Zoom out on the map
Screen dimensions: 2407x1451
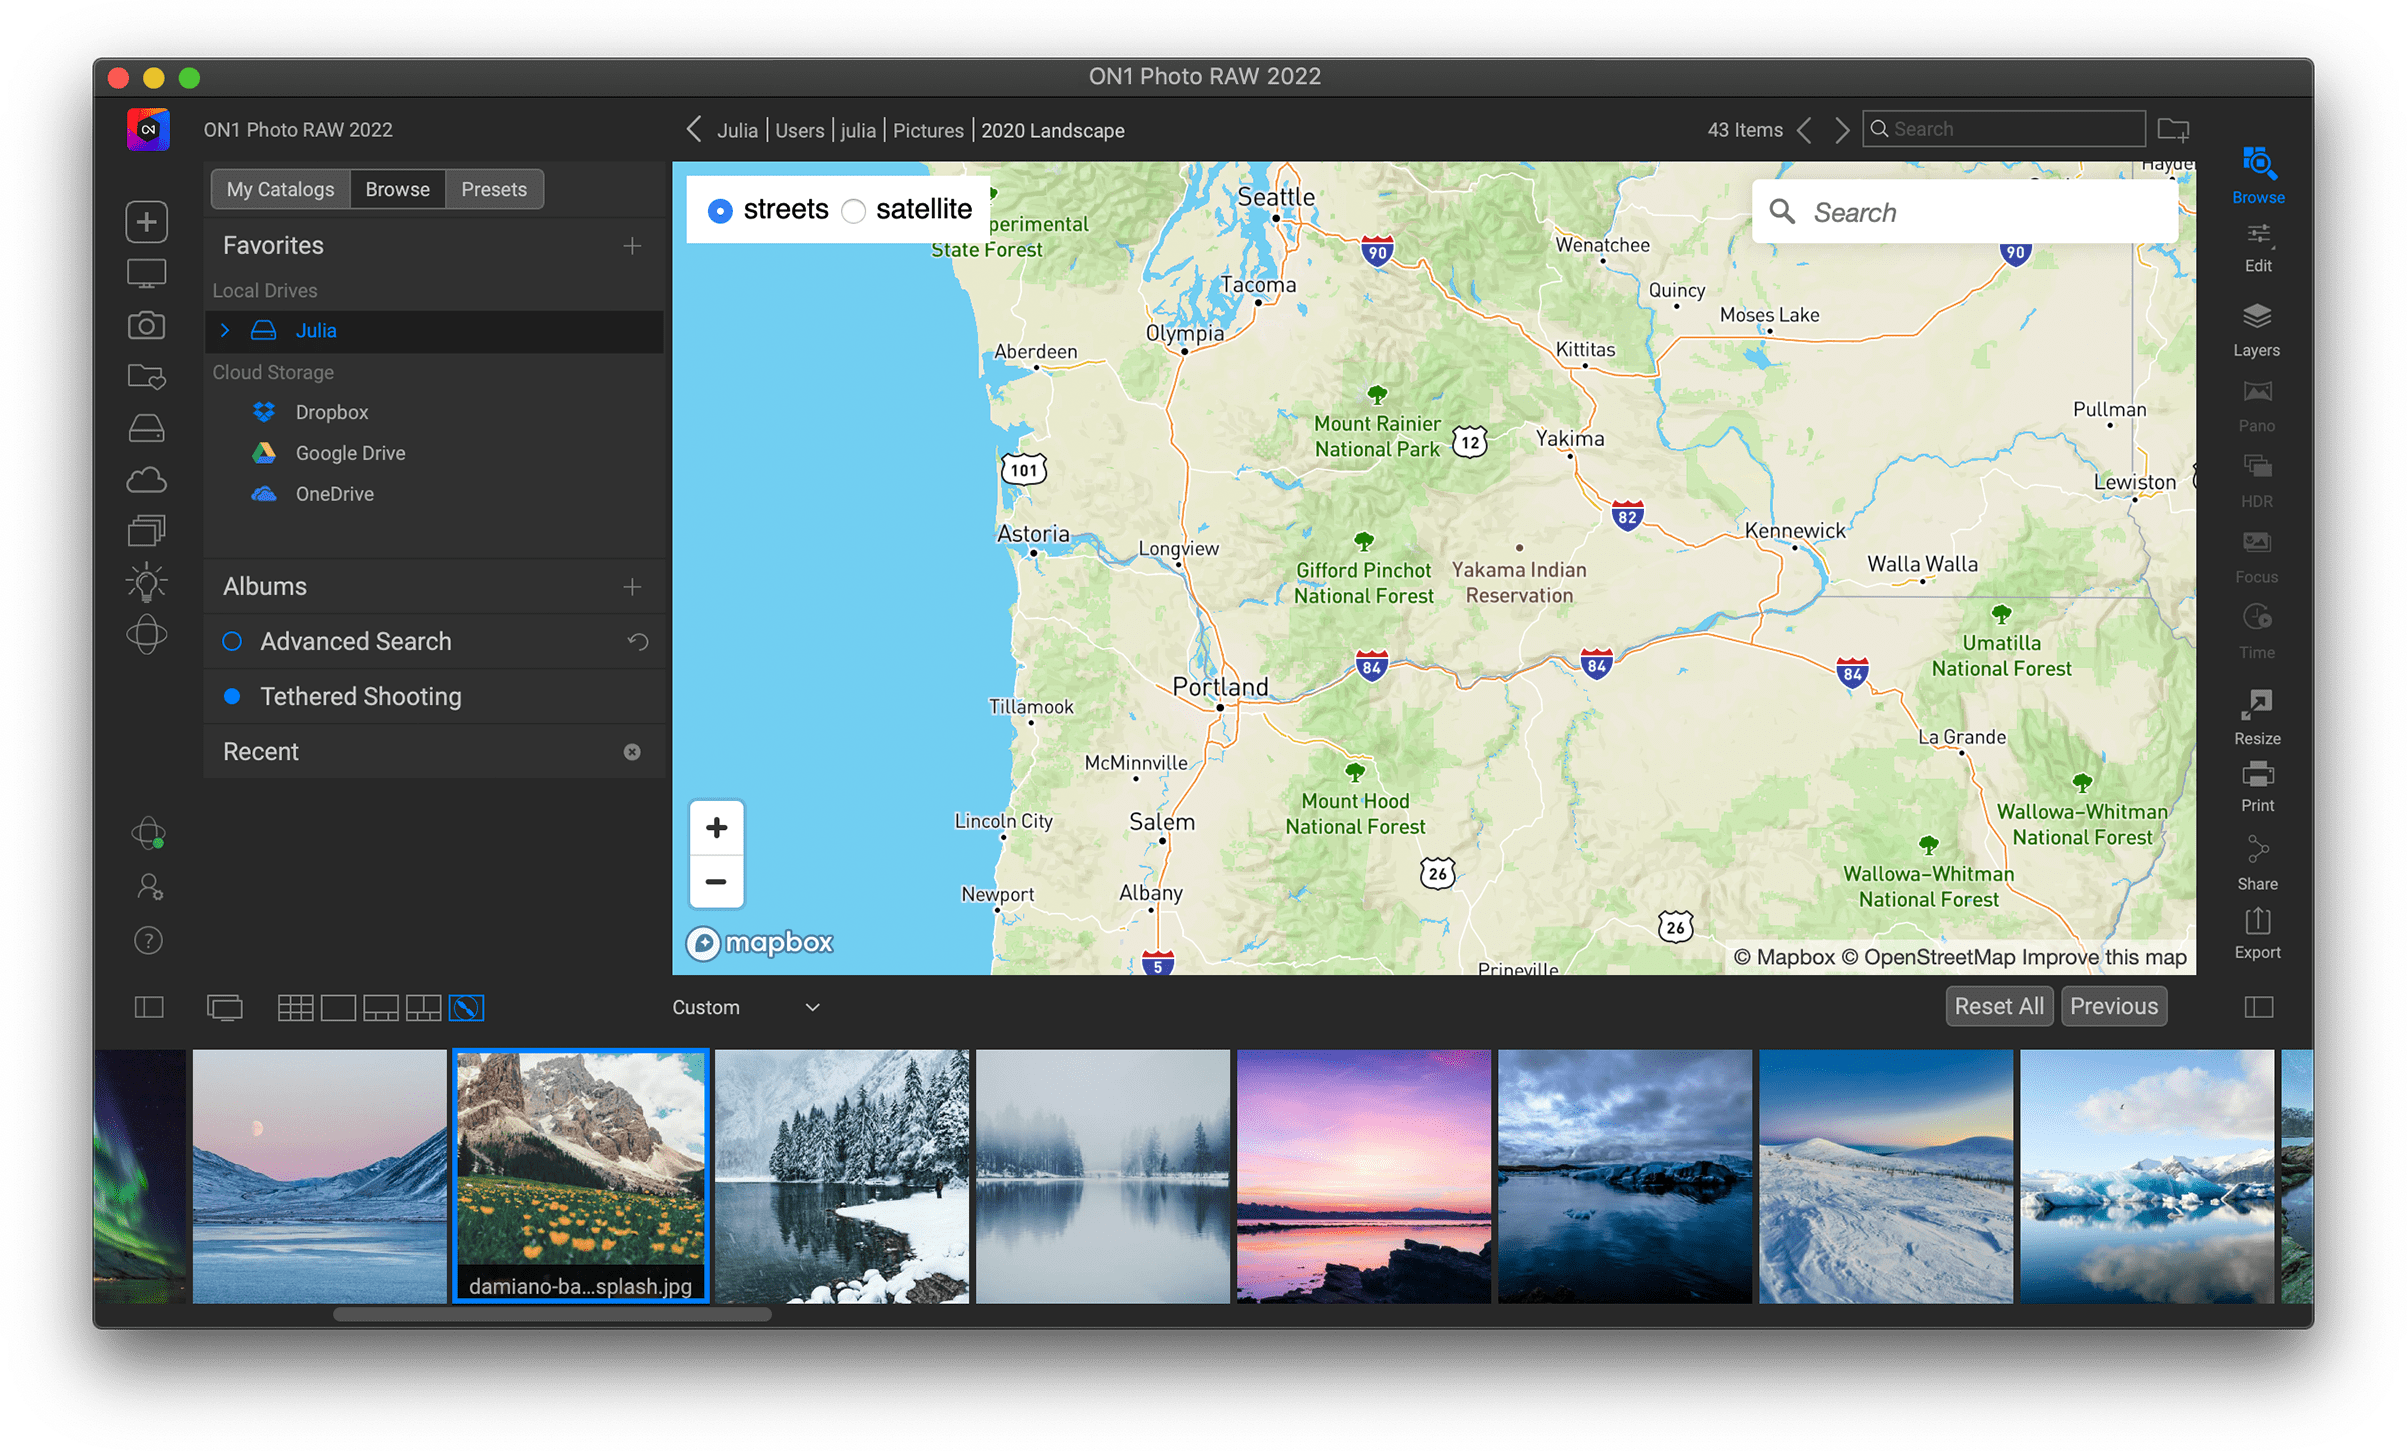[716, 882]
